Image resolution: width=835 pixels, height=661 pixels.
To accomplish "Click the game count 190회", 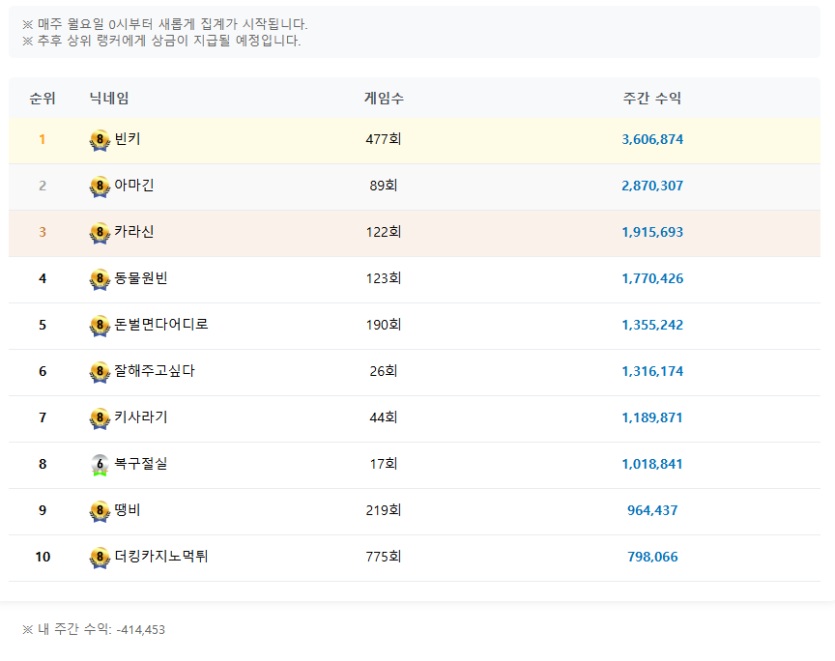I will point(383,325).
